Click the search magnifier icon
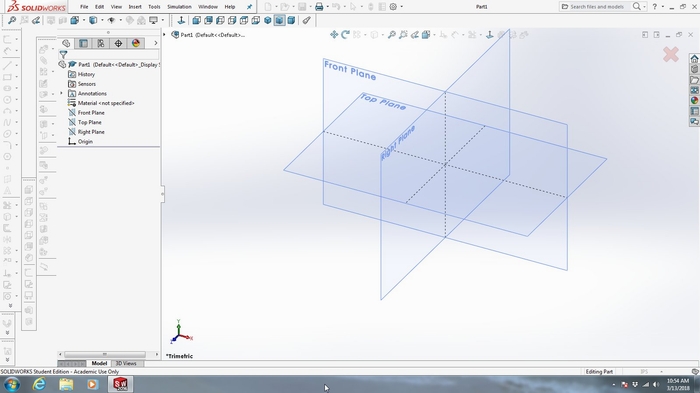Viewport: 700px width, 393px height. (637, 6)
